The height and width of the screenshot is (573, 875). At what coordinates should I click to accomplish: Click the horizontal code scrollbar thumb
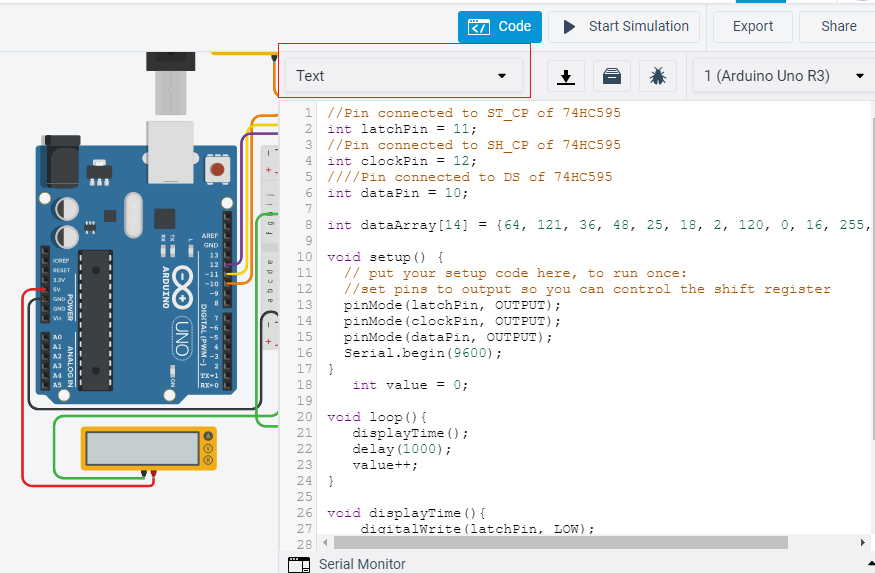coord(561,542)
